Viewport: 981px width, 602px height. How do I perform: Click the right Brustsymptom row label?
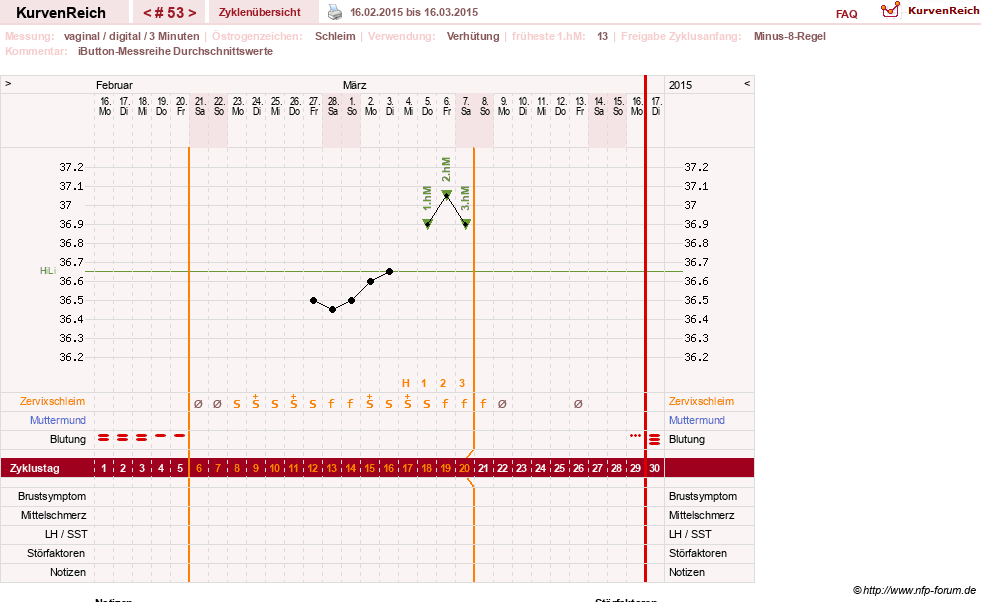coord(703,496)
